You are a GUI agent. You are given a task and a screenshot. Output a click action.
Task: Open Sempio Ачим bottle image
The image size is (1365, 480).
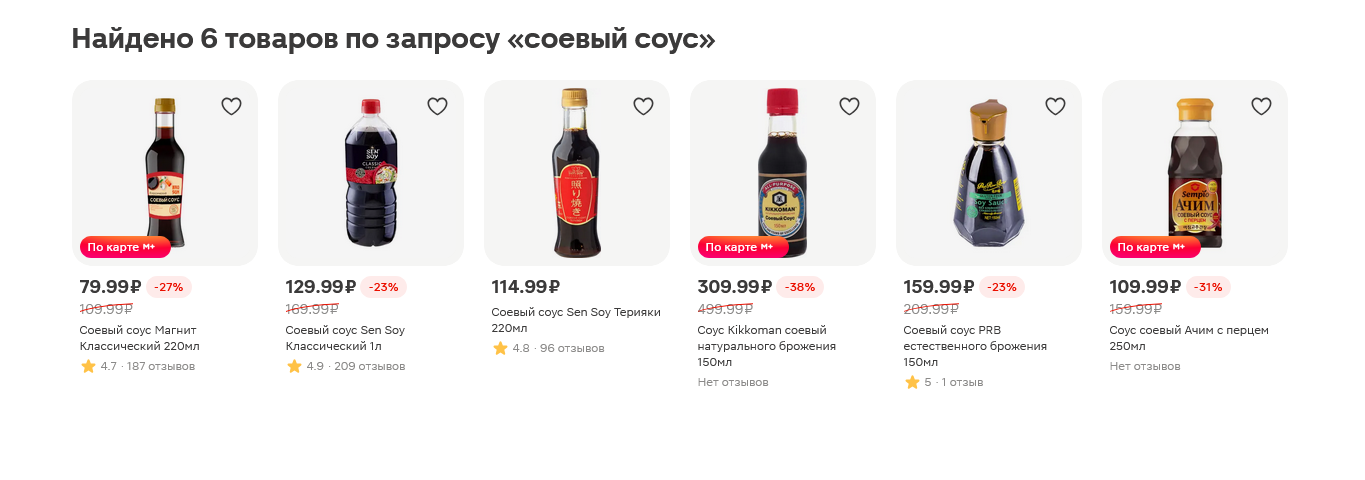[1194, 172]
